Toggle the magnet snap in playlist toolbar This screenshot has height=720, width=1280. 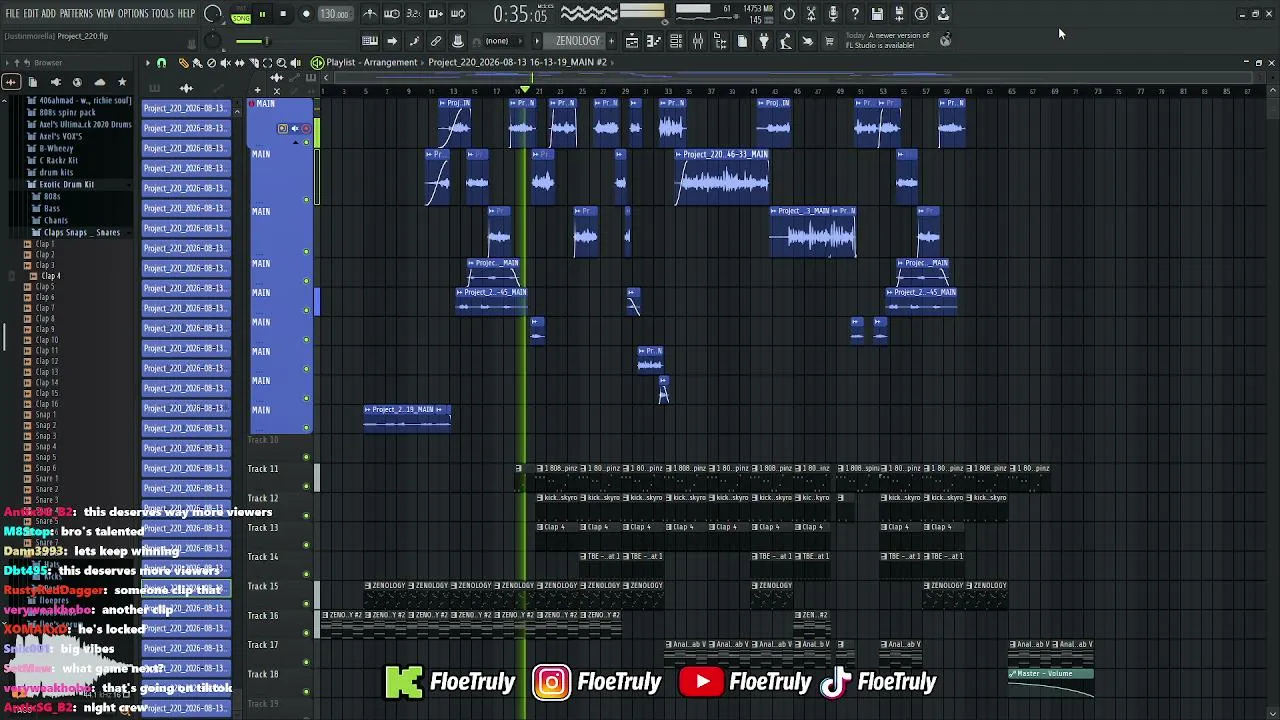[161, 63]
